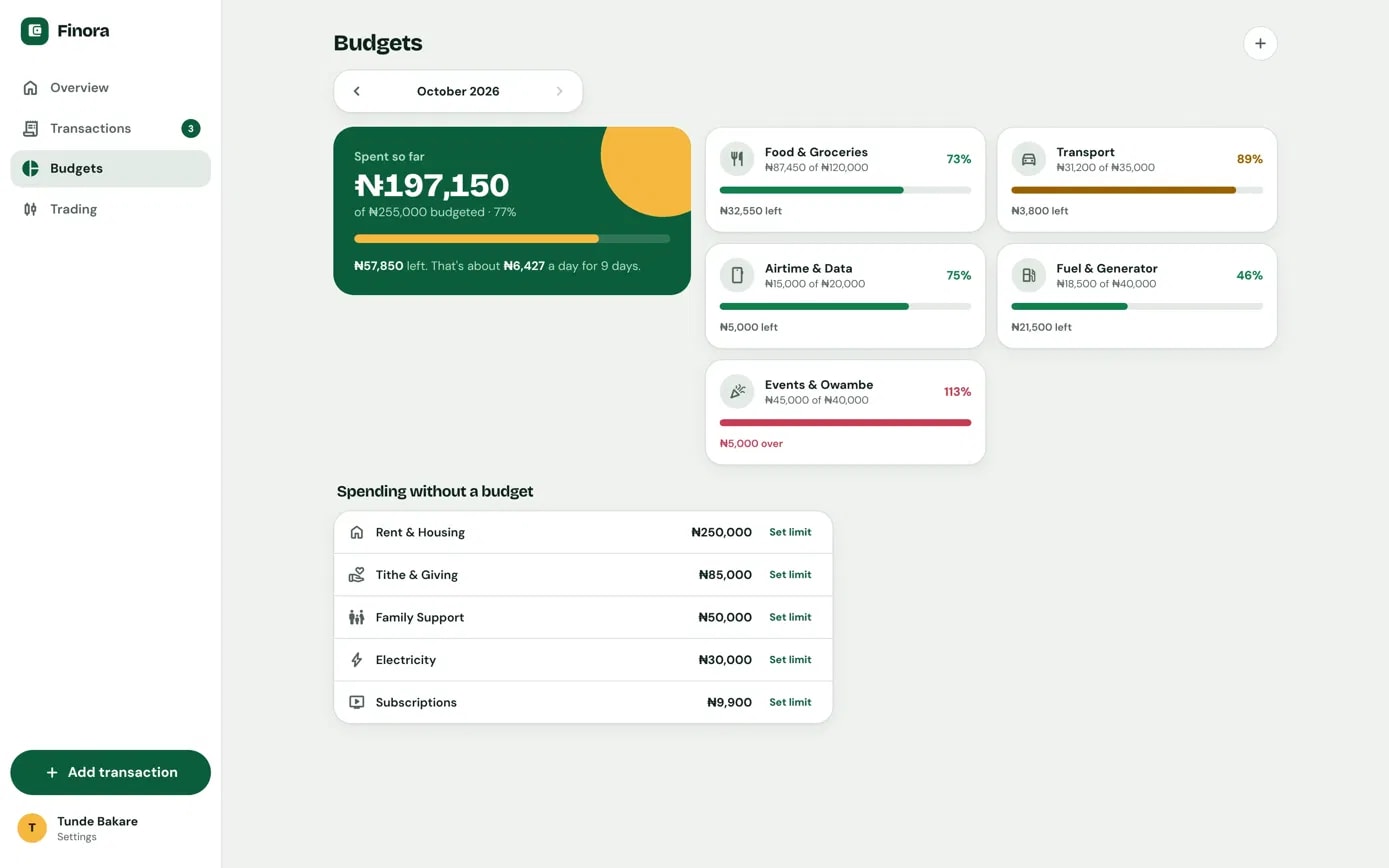Click the Budgets pie chart icon
Image resolution: width=1389 pixels, height=868 pixels.
point(31,169)
